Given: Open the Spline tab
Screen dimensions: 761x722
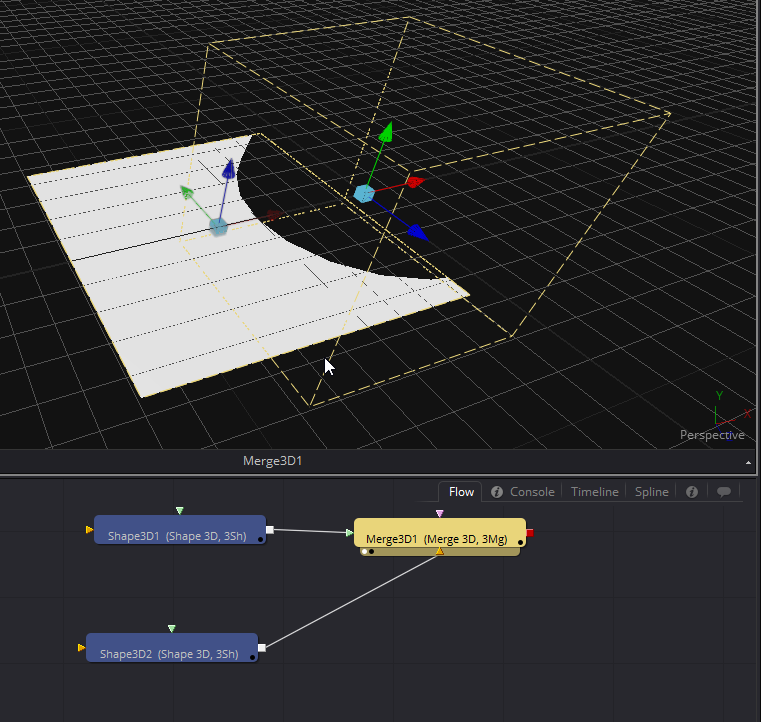Looking at the screenshot, I should pyautogui.click(x=651, y=492).
